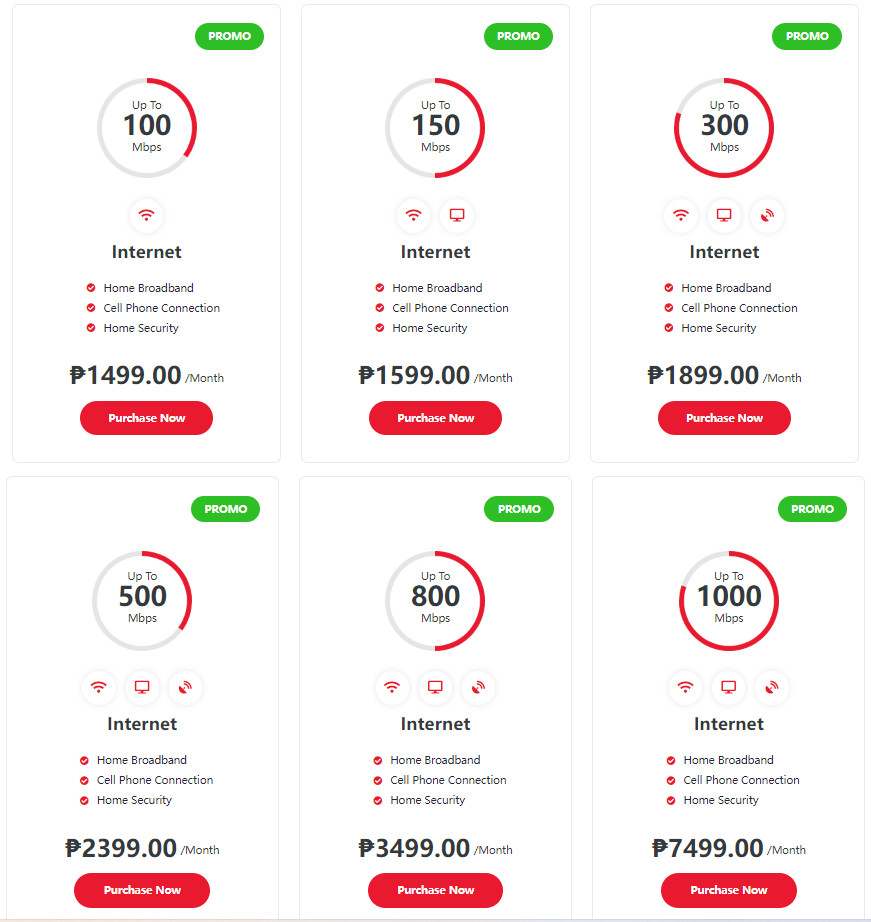Click the WiFi icon on 1000 Mbps plan
871x922 pixels.
685,687
